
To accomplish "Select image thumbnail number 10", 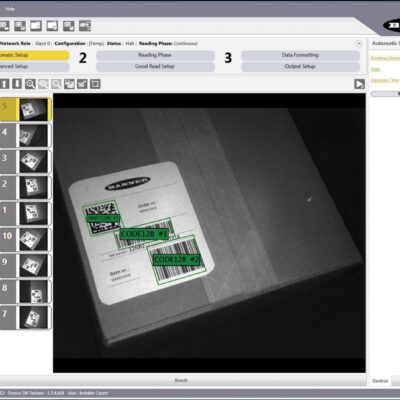I will point(26,239).
